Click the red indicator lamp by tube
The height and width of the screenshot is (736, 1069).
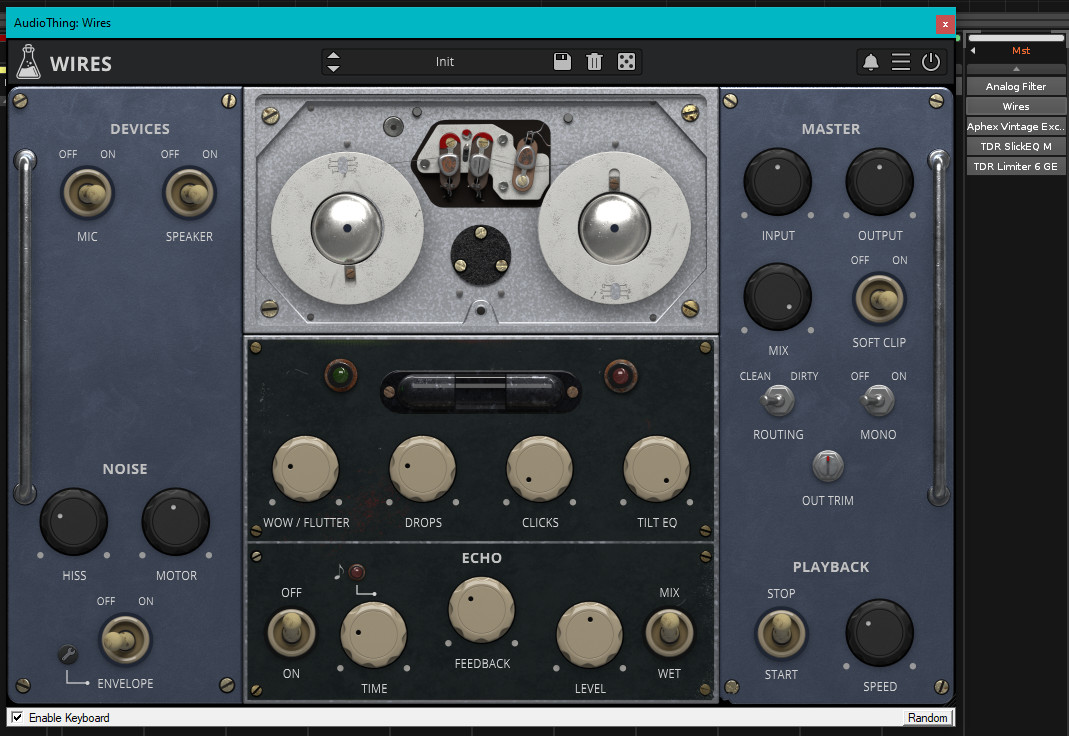tap(620, 375)
